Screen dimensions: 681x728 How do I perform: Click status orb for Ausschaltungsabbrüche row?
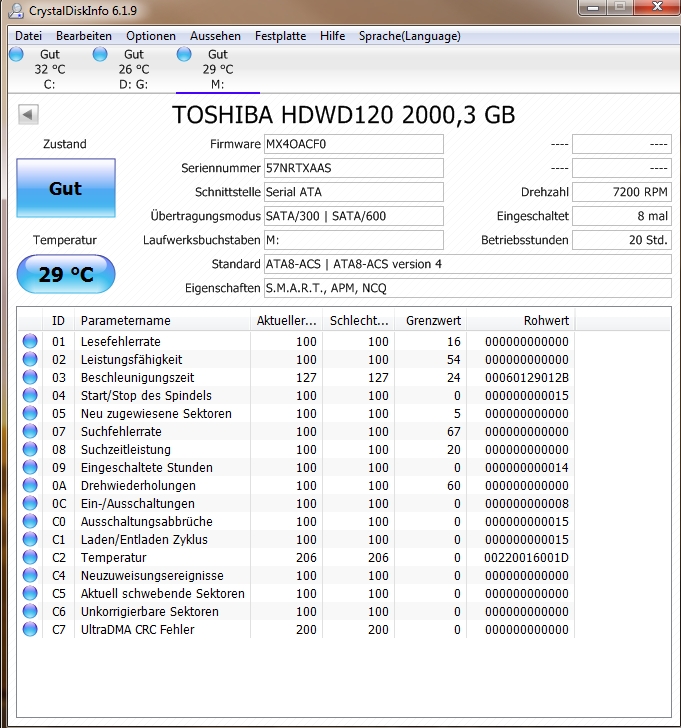point(30,521)
